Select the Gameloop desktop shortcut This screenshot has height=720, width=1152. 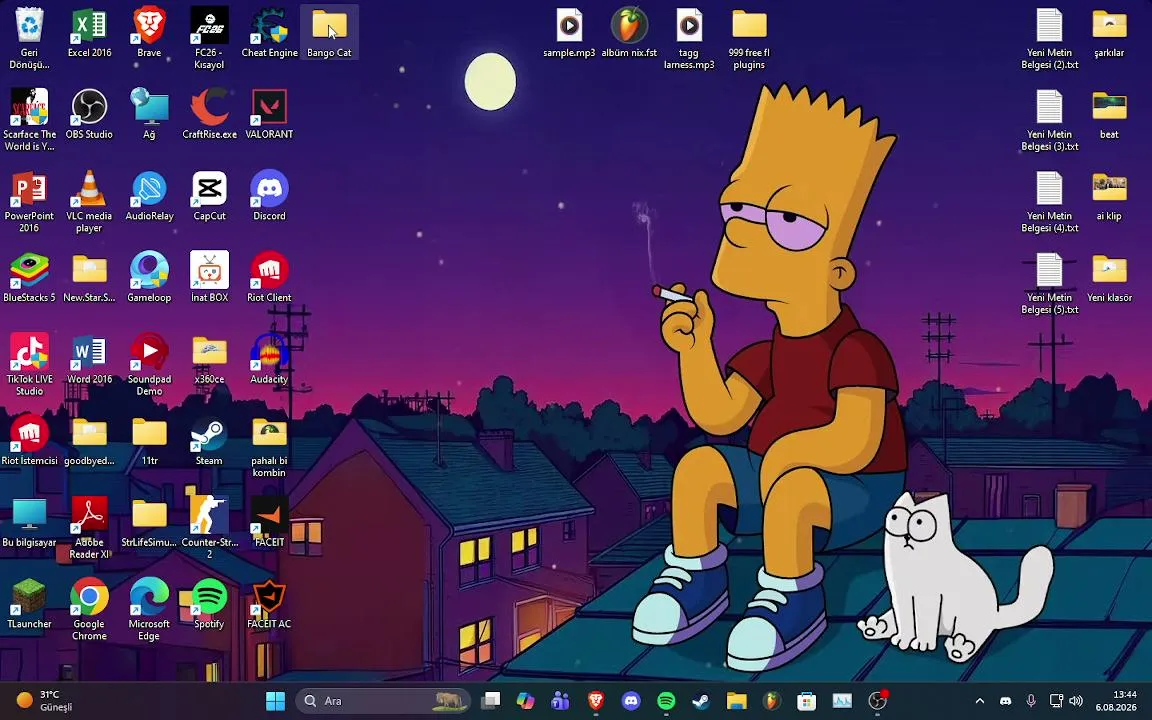(x=149, y=277)
